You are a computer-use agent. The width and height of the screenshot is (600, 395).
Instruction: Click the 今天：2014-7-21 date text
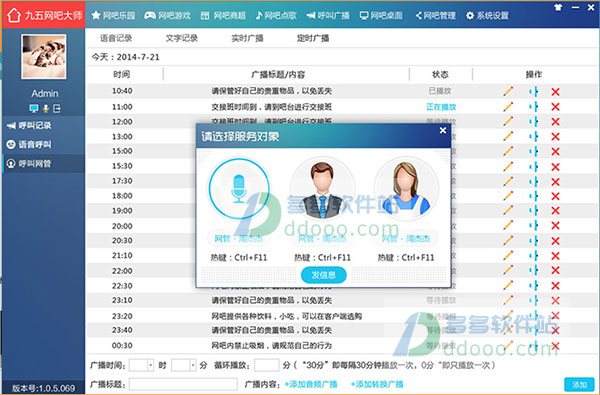click(125, 57)
